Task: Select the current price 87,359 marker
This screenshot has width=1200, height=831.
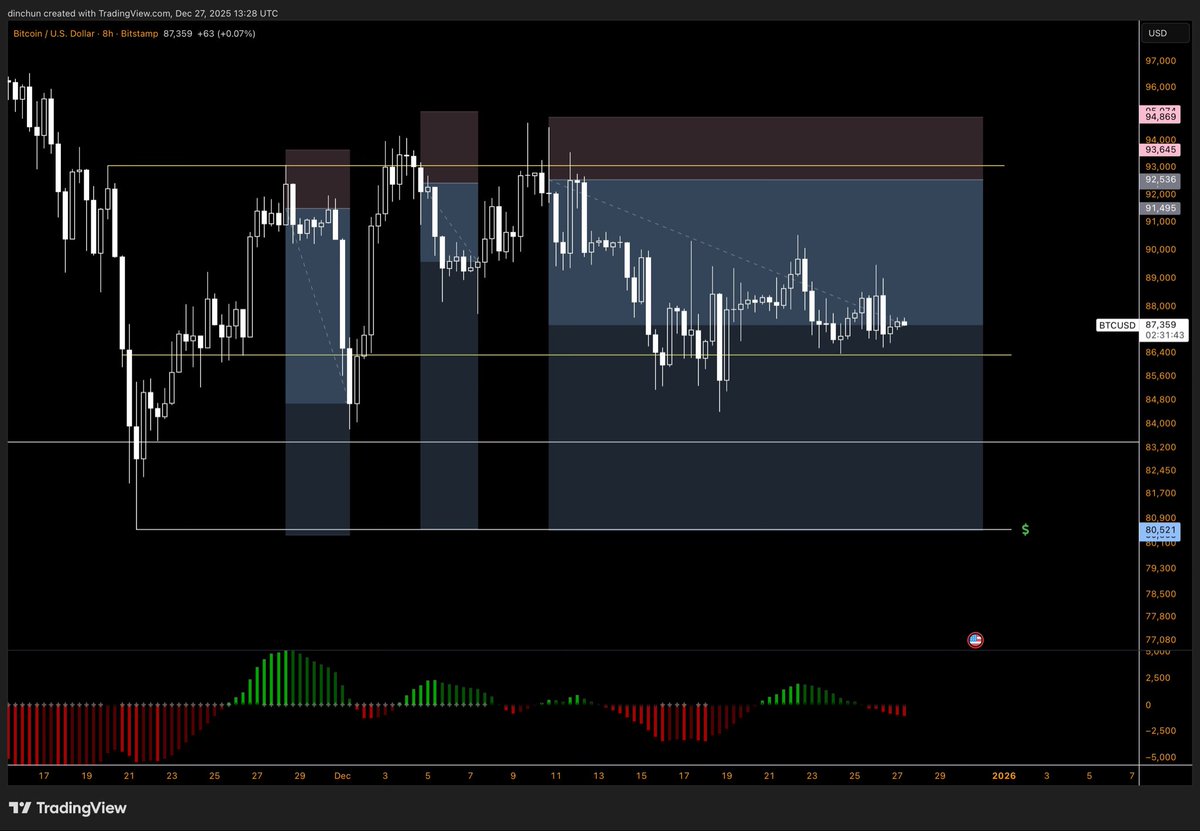Action: pos(1160,325)
